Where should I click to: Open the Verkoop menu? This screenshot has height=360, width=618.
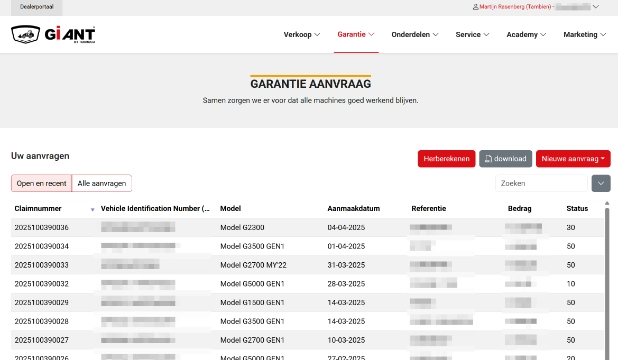pos(302,35)
